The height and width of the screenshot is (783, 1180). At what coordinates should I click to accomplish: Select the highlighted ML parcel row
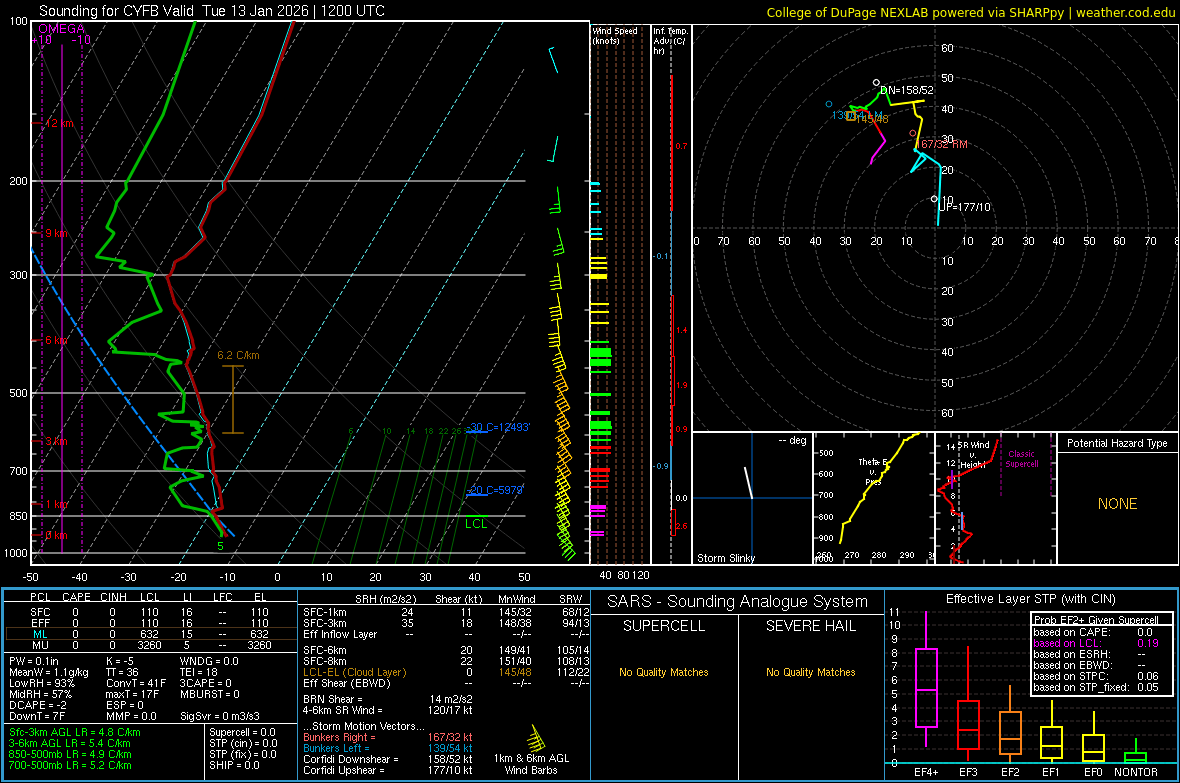point(149,634)
